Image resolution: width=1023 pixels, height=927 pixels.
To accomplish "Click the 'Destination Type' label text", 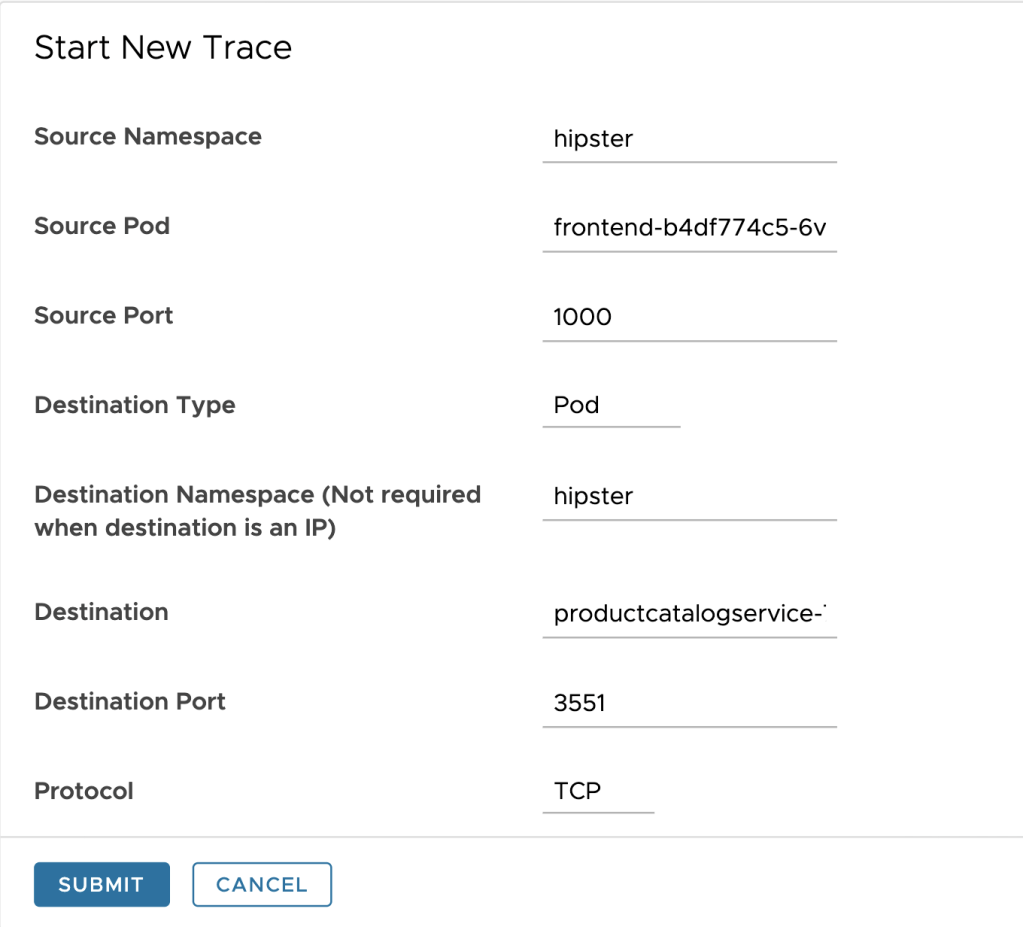I will 135,405.
